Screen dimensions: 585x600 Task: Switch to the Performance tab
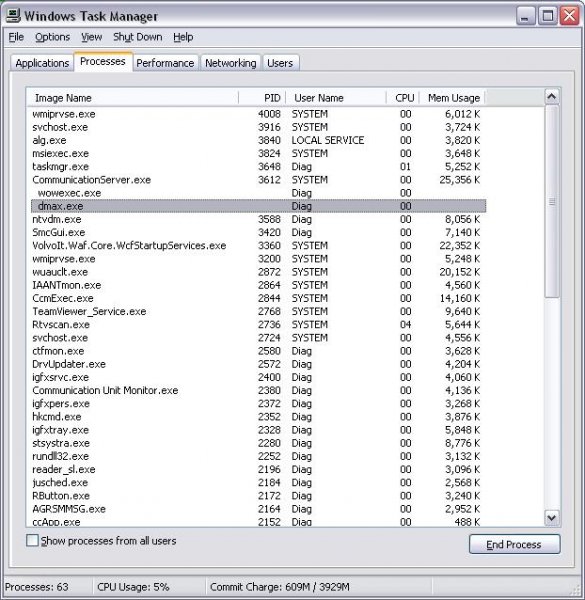pyautogui.click(x=165, y=63)
